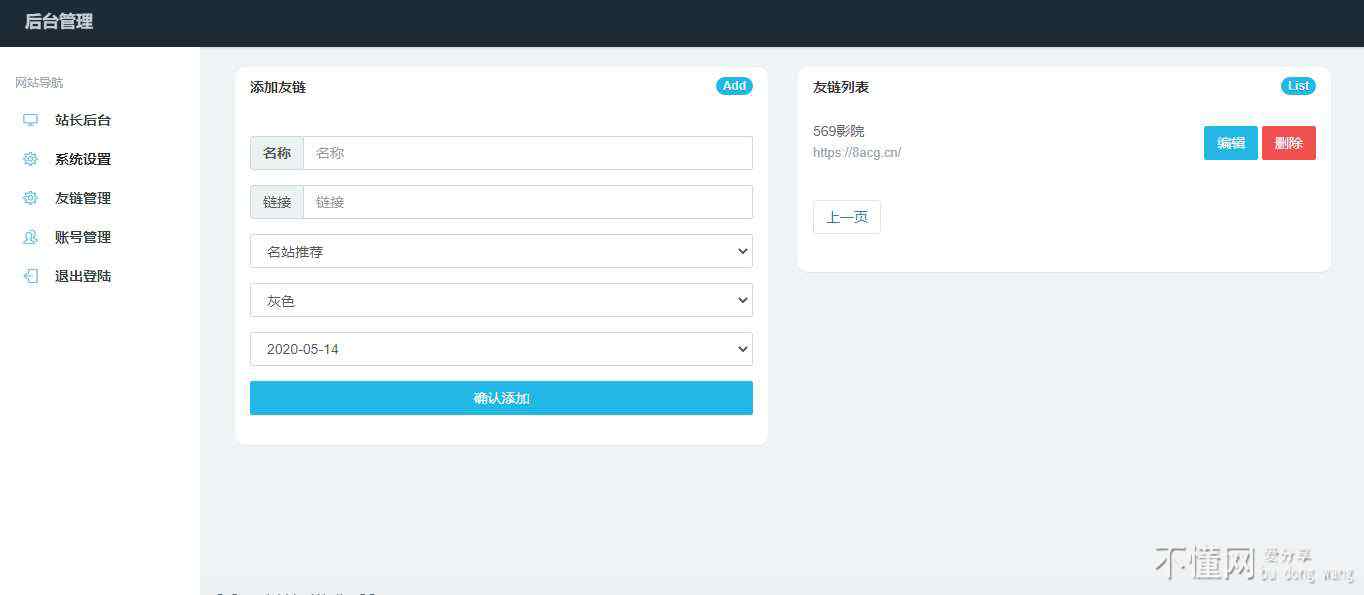Focus the 链接 input field
This screenshot has height=595, width=1364.
pos(527,202)
